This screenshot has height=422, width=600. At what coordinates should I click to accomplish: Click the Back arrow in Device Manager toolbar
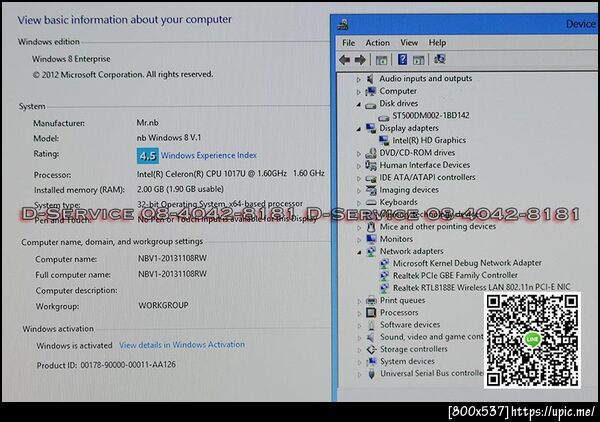pyautogui.click(x=345, y=60)
